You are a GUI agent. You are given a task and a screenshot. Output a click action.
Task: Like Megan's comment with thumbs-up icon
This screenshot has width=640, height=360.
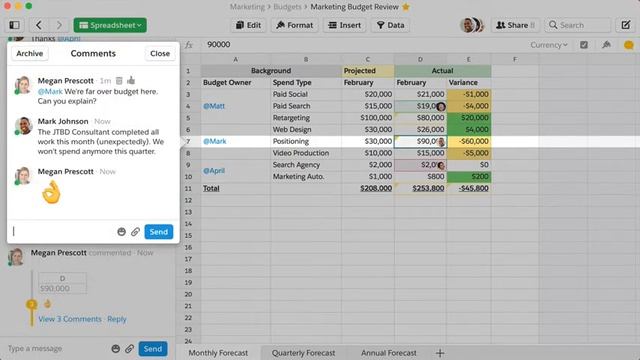coord(131,80)
